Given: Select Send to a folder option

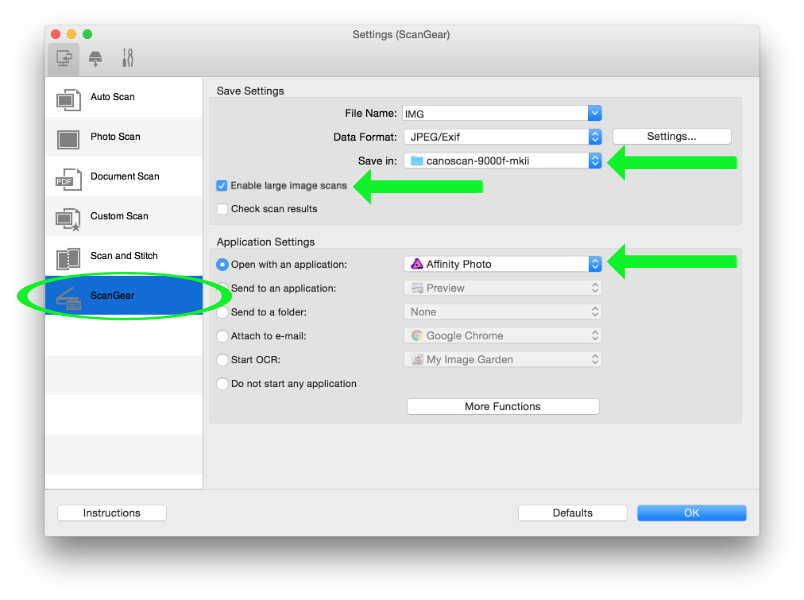Looking at the screenshot, I should click(x=222, y=312).
